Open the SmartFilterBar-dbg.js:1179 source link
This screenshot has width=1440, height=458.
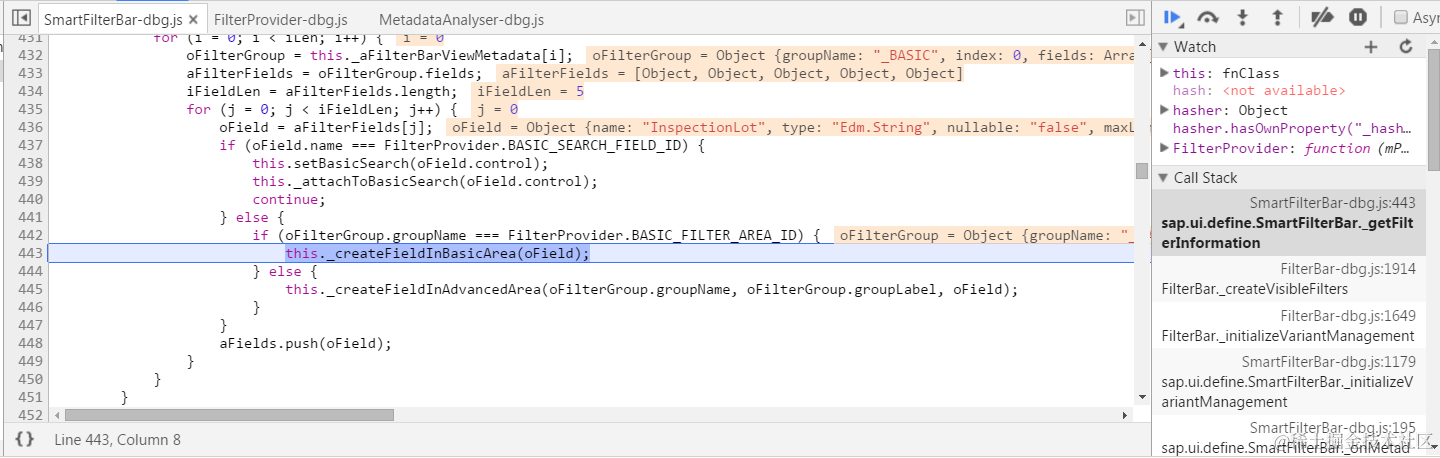1329,362
